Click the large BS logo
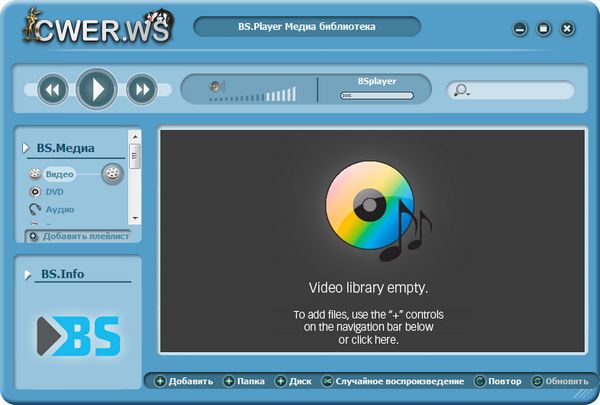Image resolution: width=600 pixels, height=405 pixels. [x=78, y=337]
